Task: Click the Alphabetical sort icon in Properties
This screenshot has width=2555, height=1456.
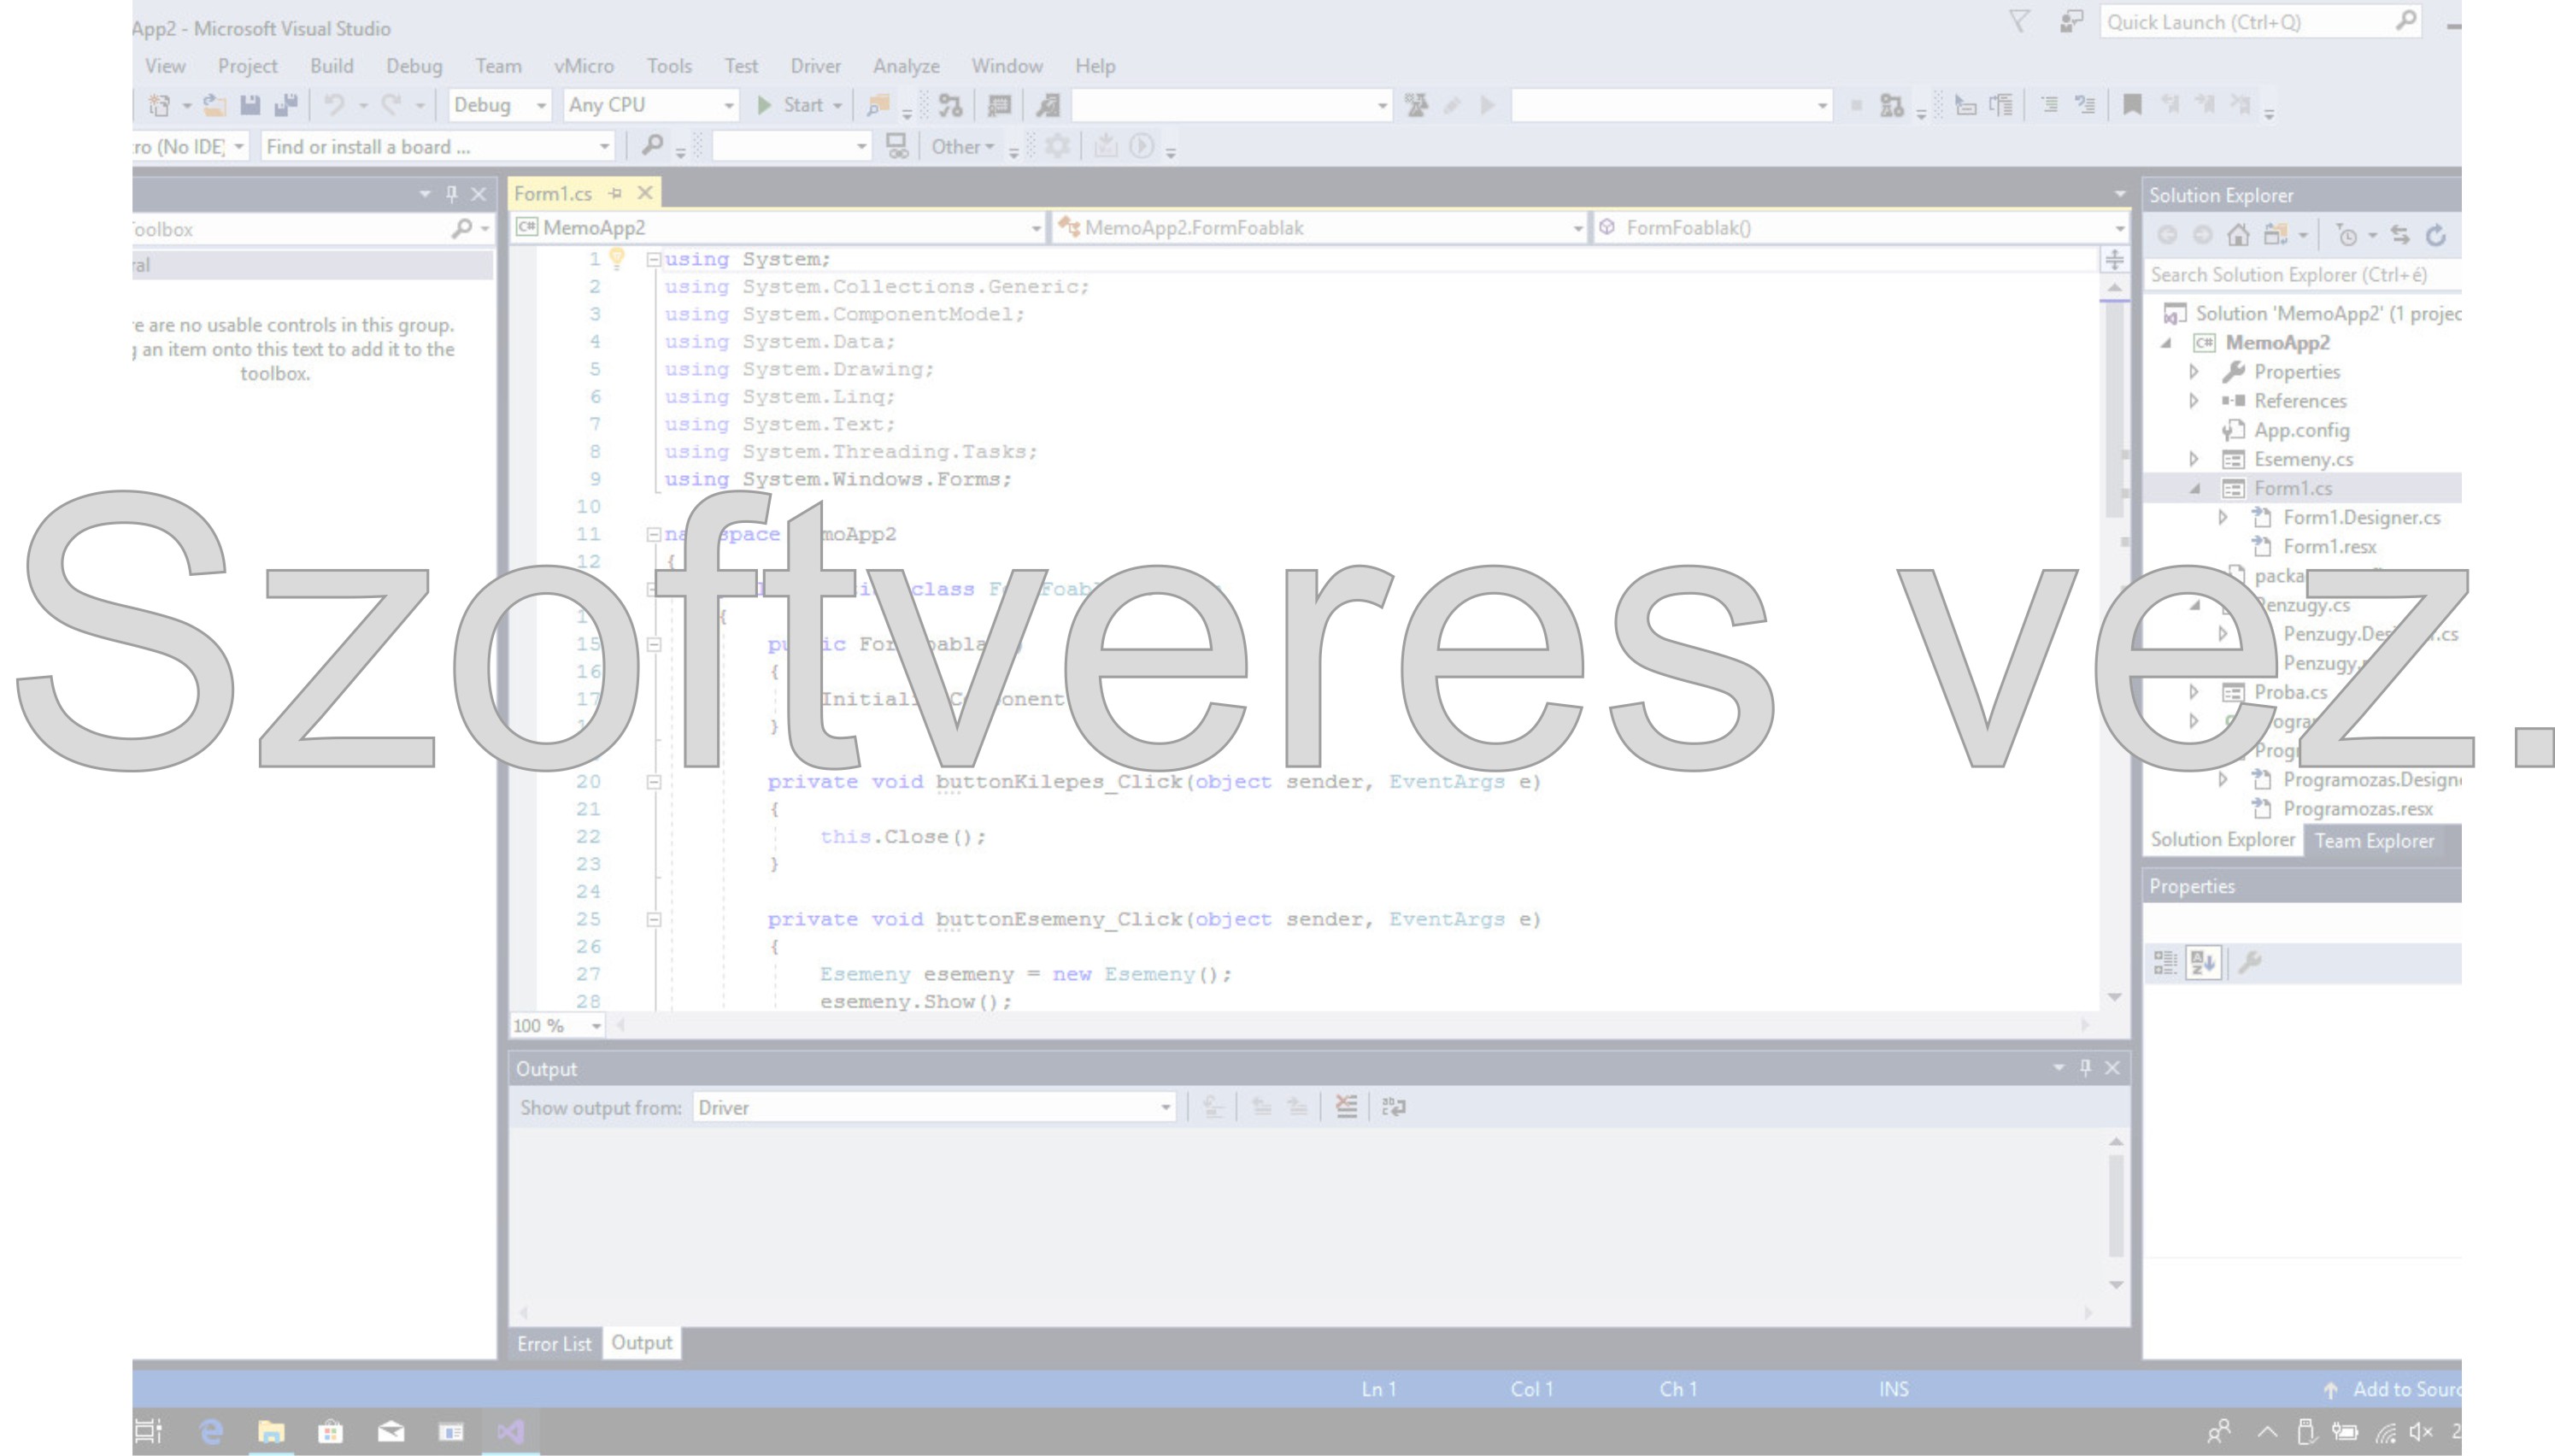Action: coord(2203,962)
